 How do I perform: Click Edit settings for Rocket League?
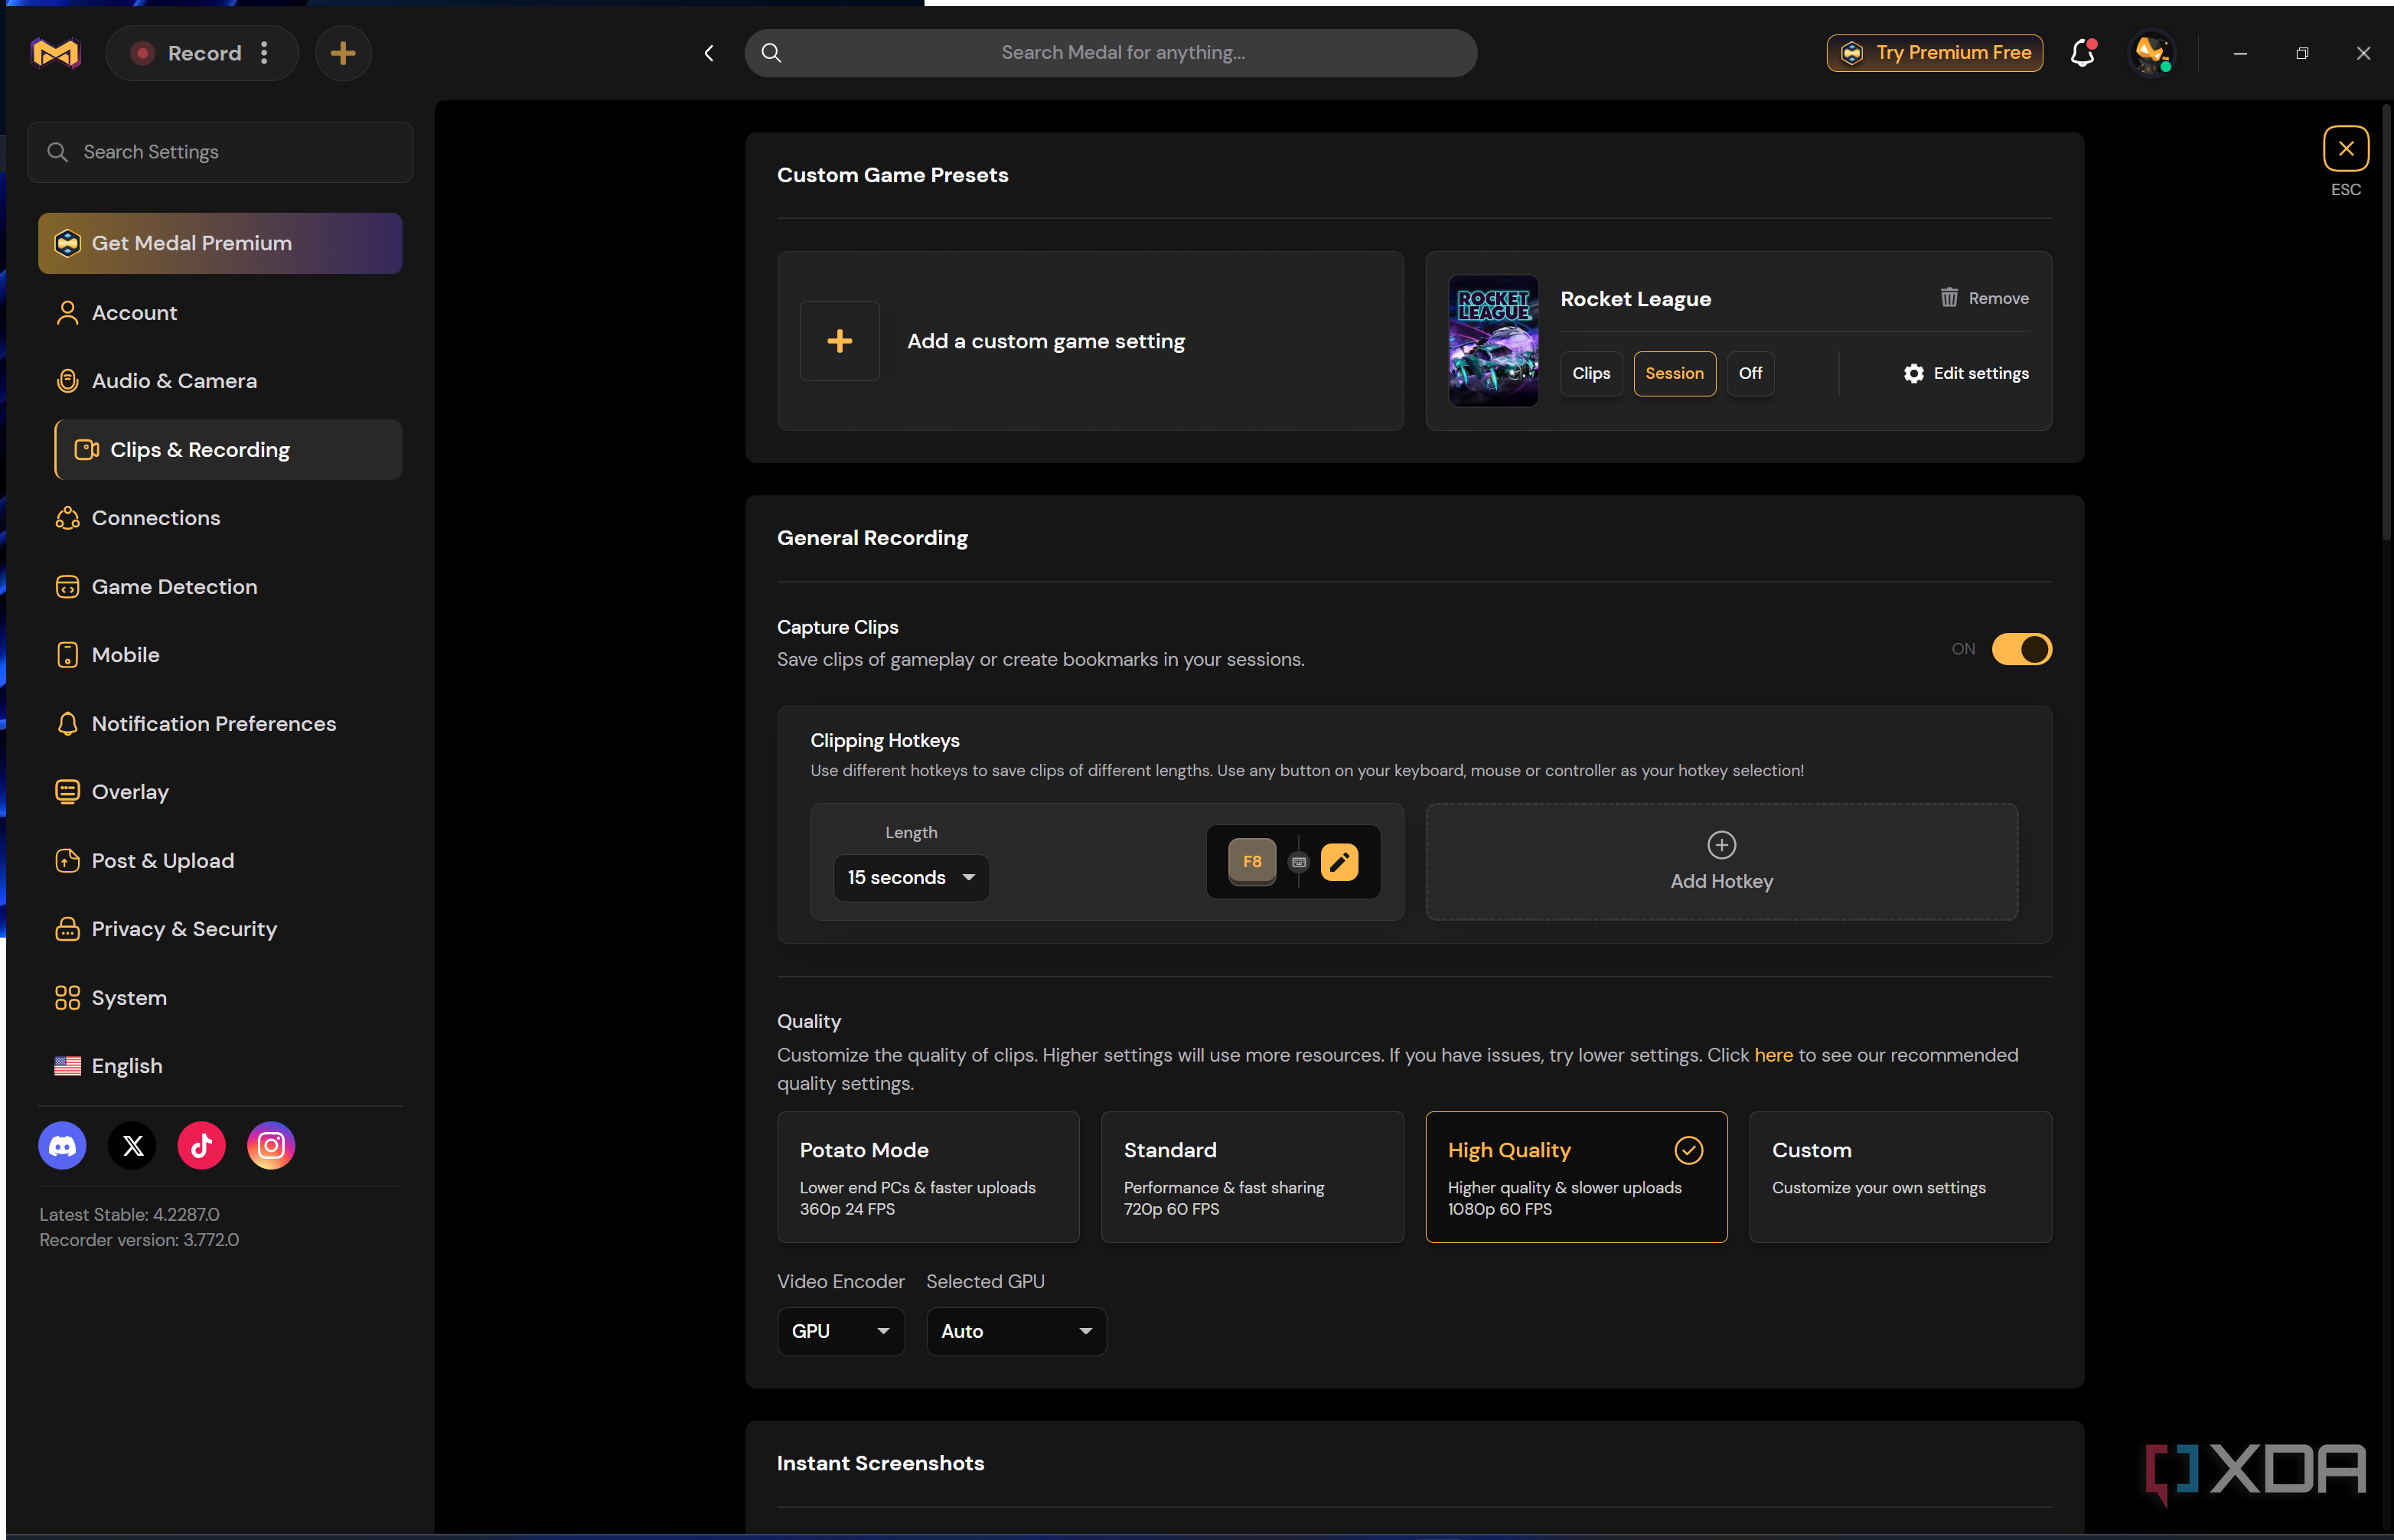(x=1967, y=373)
